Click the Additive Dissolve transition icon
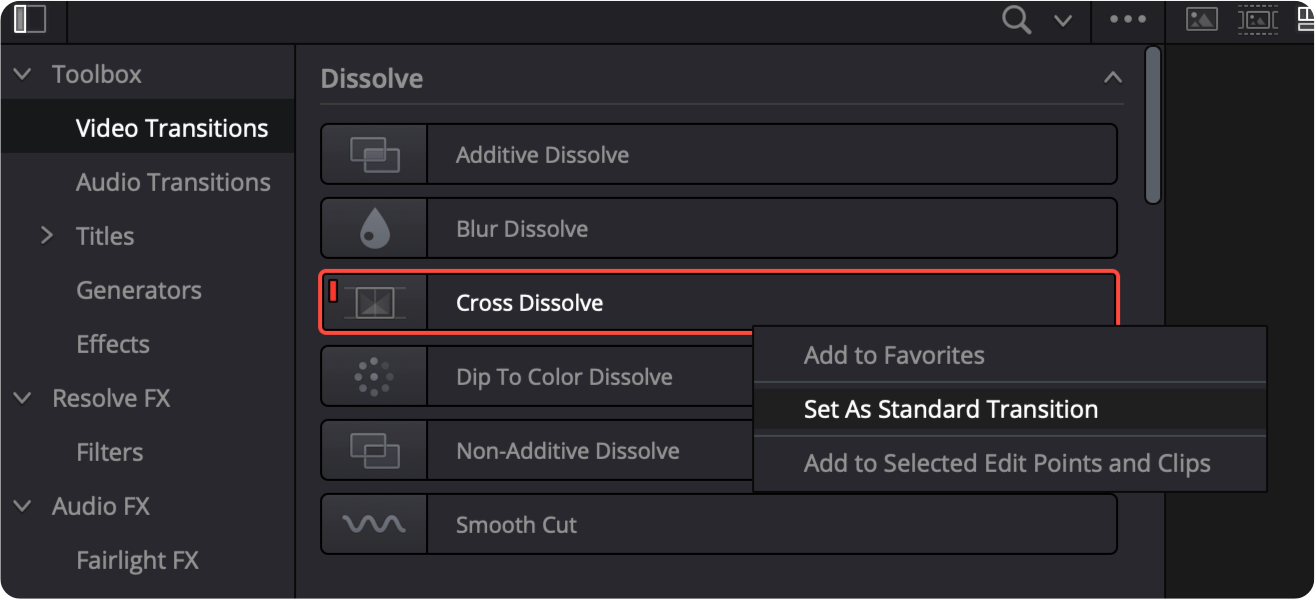 pos(374,155)
